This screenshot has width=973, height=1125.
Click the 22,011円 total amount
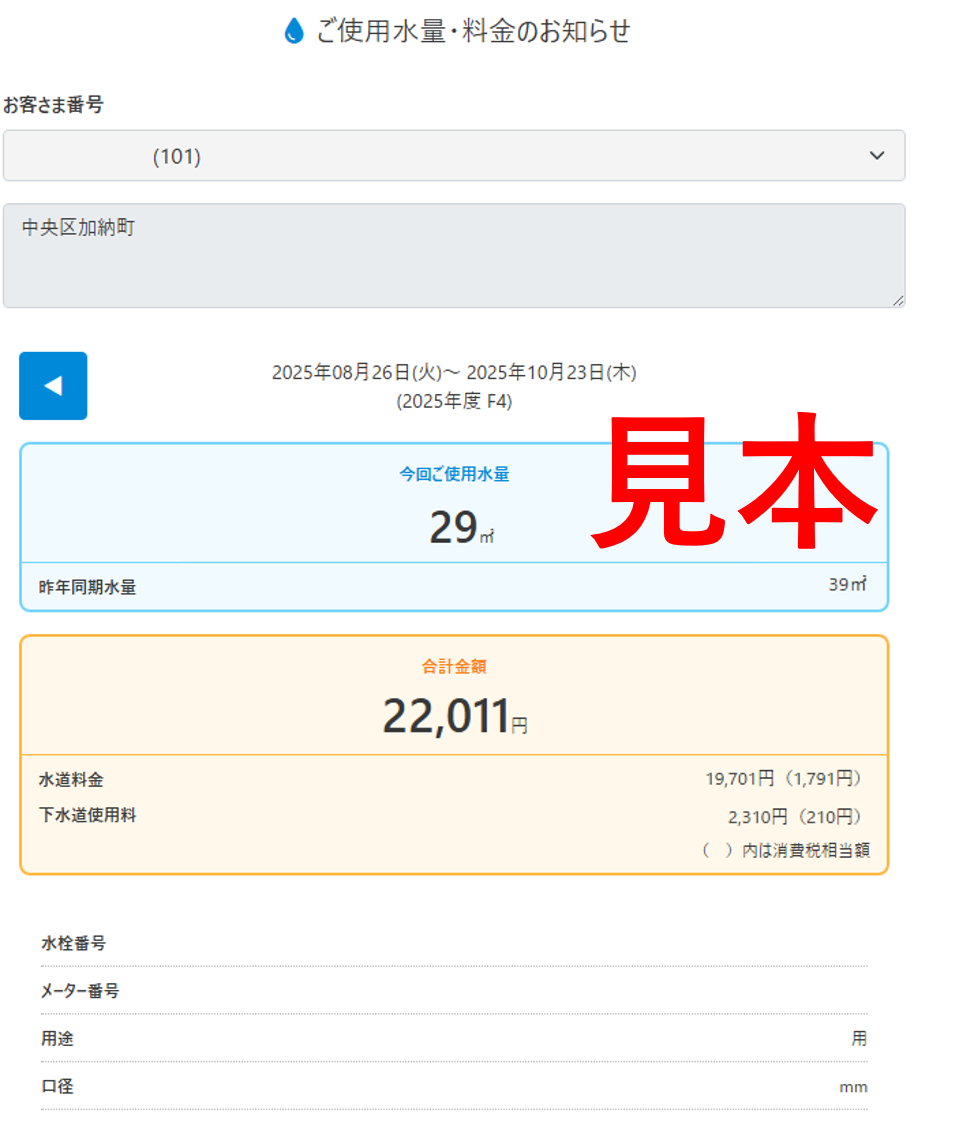(455, 716)
